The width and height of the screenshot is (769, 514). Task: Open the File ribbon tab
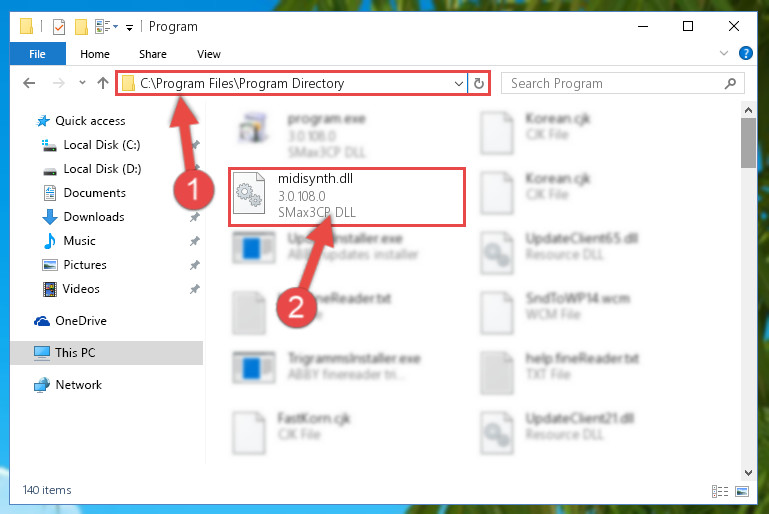click(37, 54)
